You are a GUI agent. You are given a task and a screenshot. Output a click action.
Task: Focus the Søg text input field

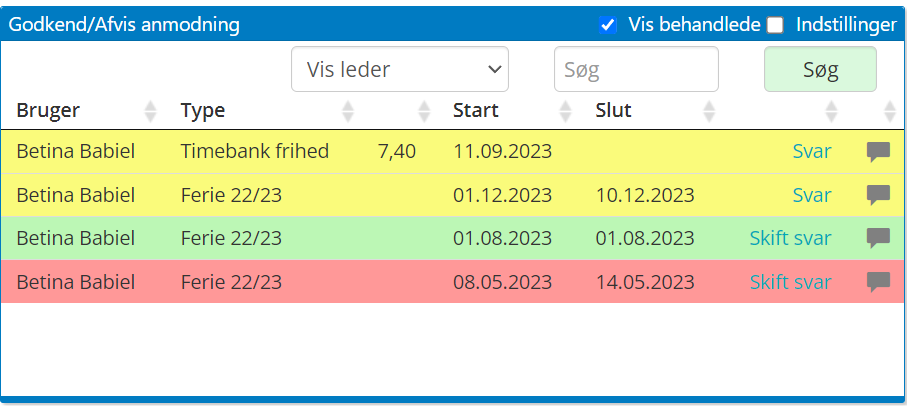[x=636, y=70]
